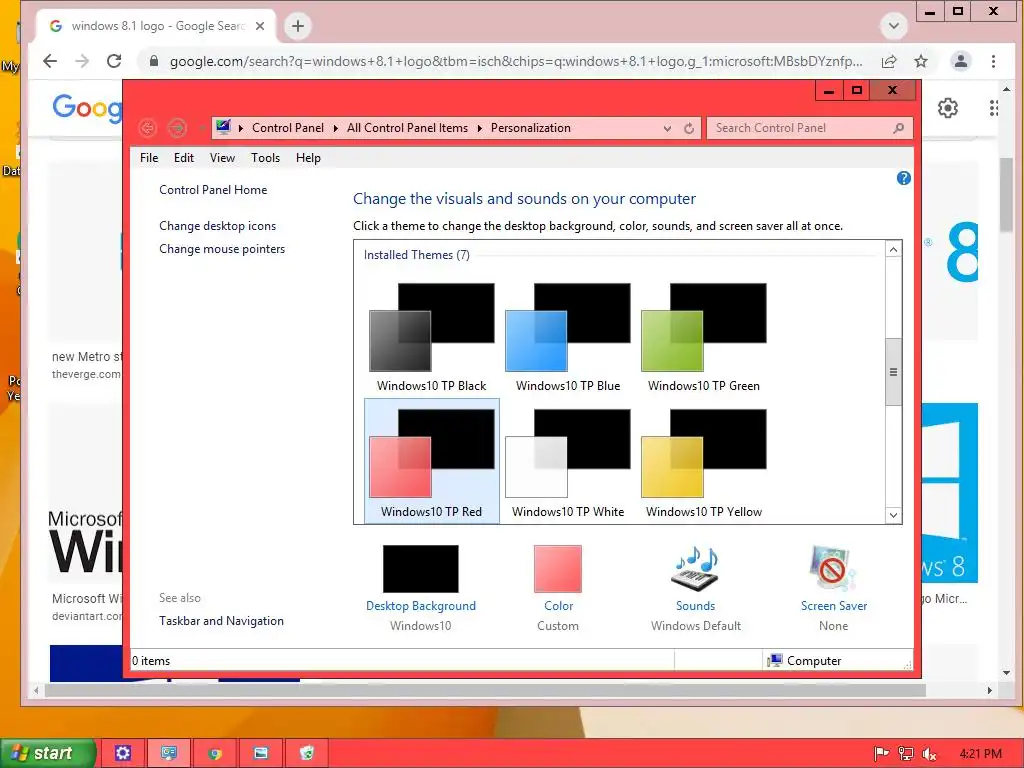The height and width of the screenshot is (768, 1024).
Task: Open the Chrome three-dot menu
Action: 993,61
